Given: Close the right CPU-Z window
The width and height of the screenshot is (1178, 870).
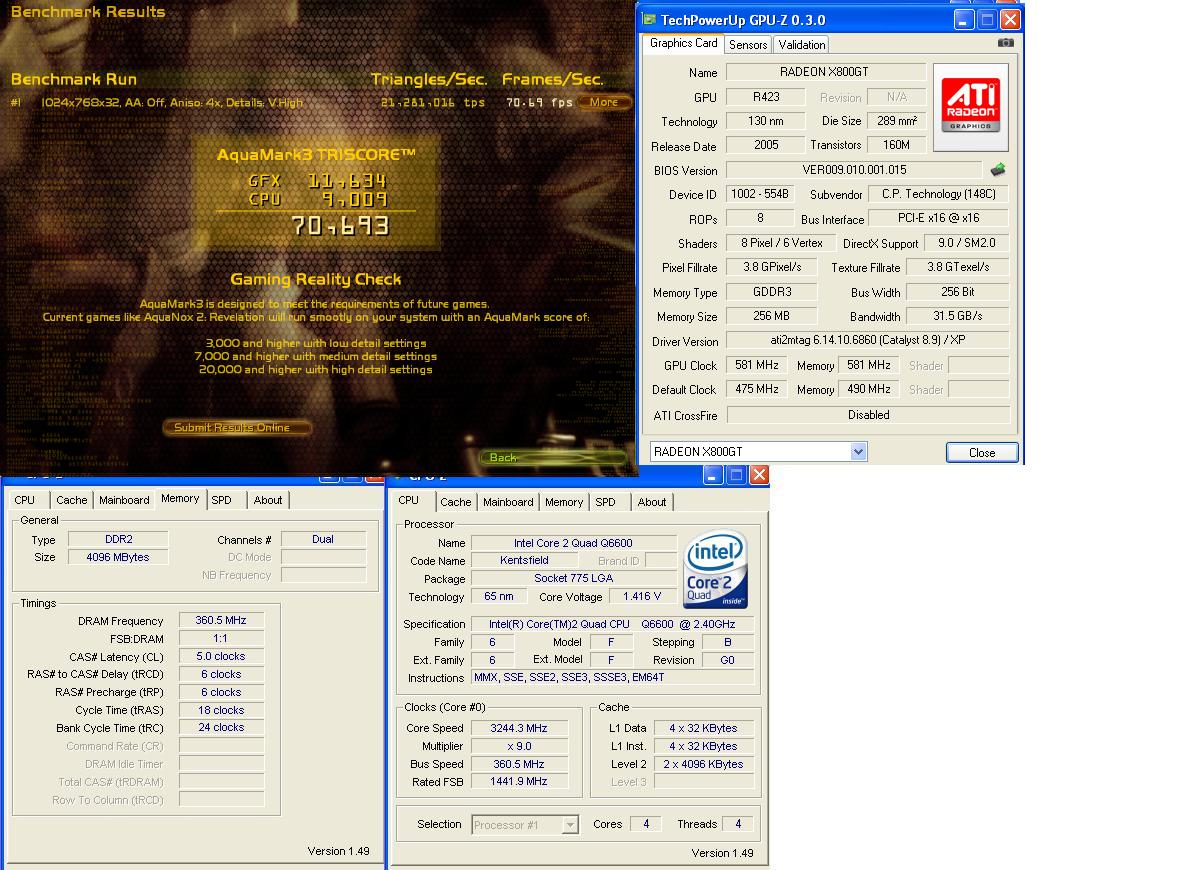Looking at the screenshot, I should (x=760, y=475).
